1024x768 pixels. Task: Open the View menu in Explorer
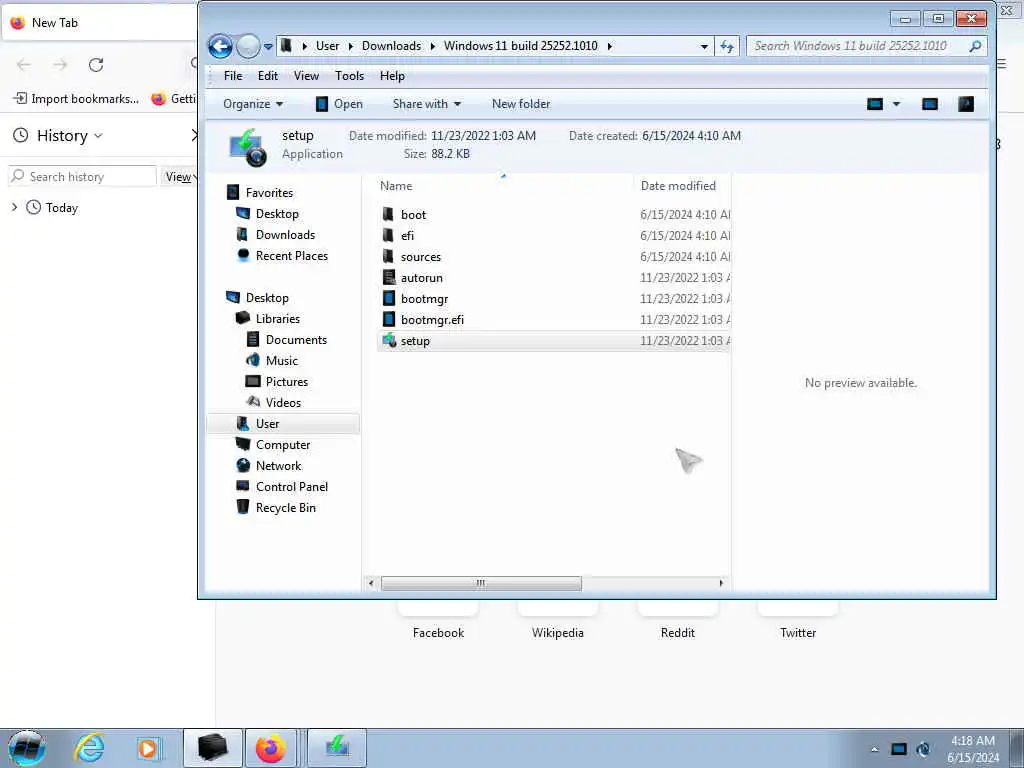point(306,76)
